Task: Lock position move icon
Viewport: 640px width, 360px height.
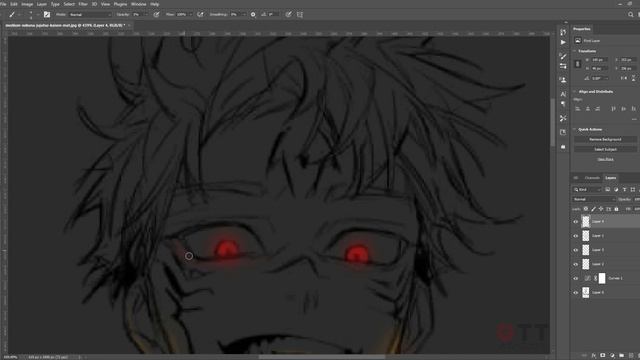Action: [601, 209]
